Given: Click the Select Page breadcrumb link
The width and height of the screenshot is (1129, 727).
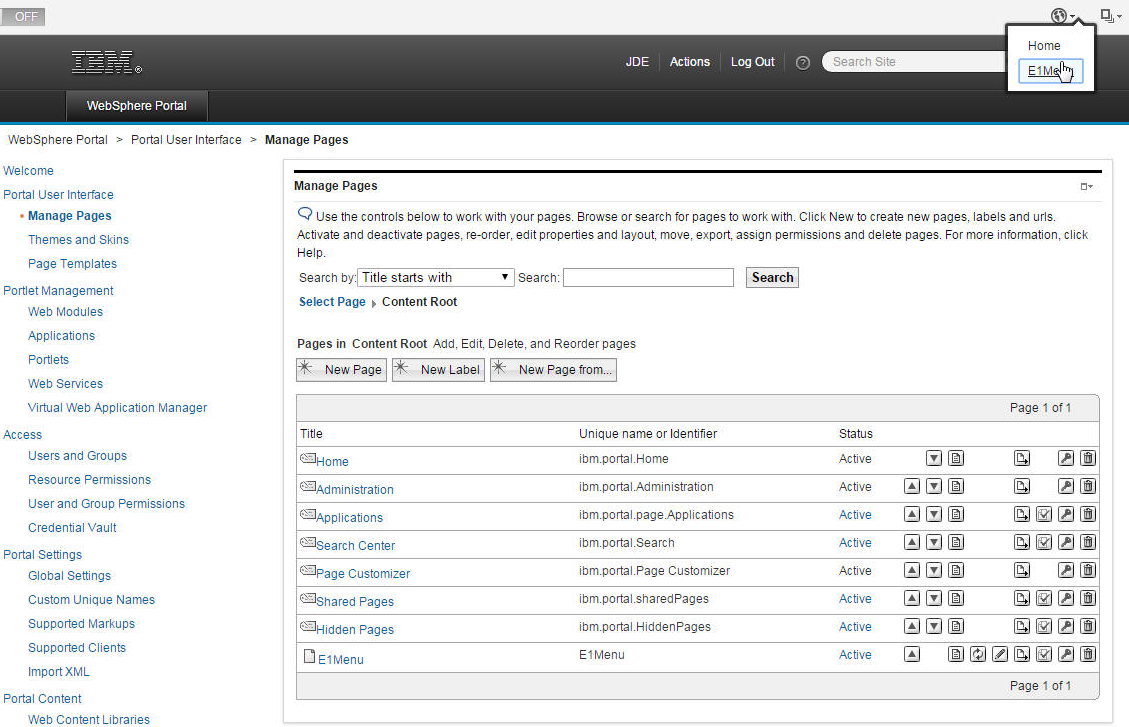Looking at the screenshot, I should pos(332,302).
